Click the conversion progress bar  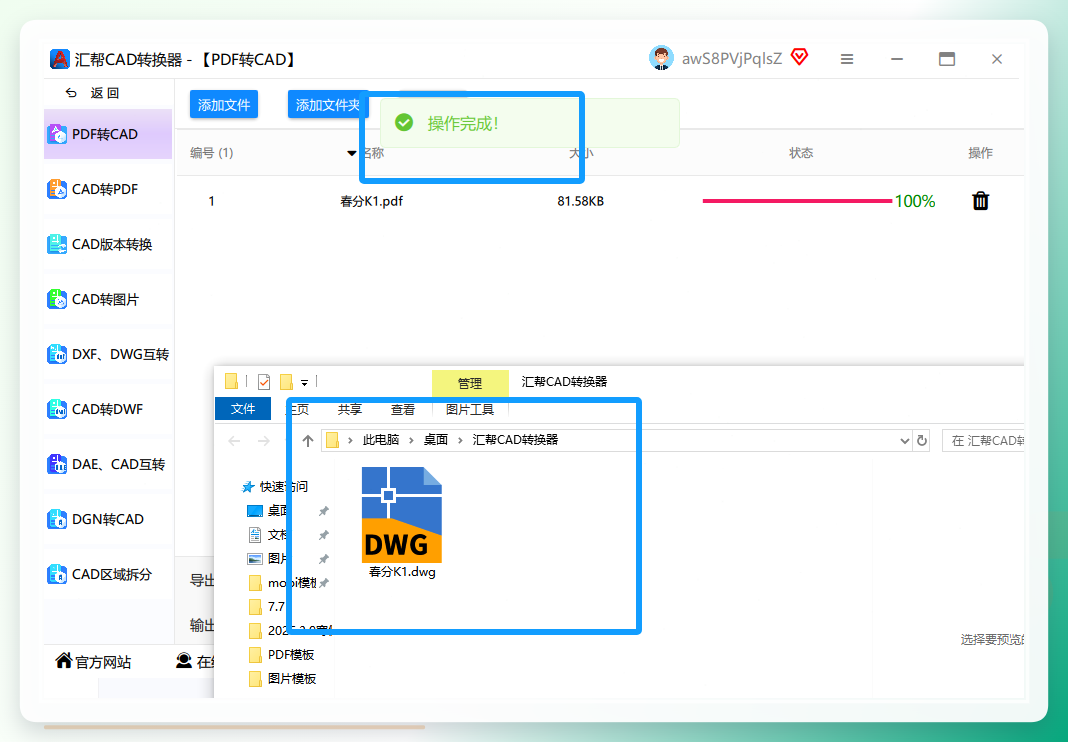(797, 201)
